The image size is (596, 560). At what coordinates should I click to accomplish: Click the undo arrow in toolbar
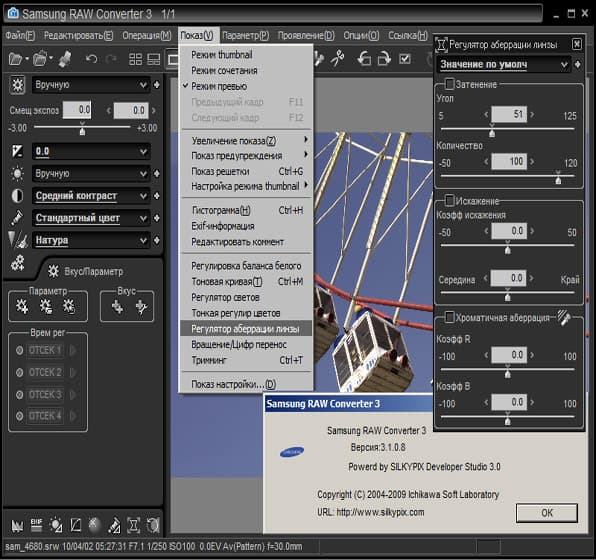coord(91,59)
